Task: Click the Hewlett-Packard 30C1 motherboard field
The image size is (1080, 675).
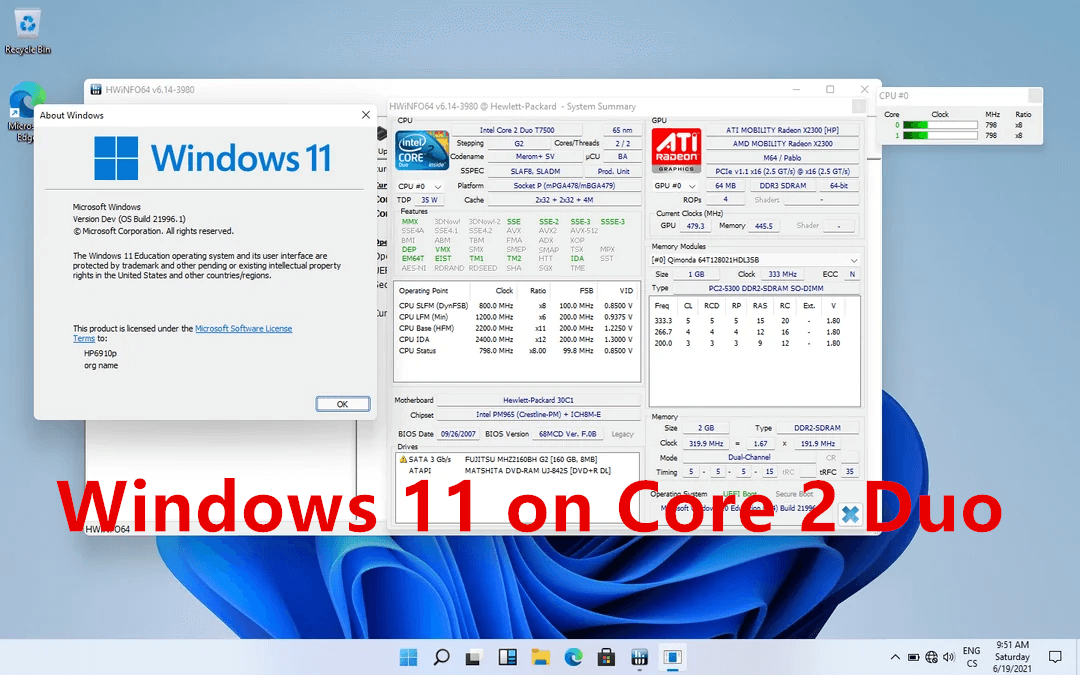Action: [x=538, y=400]
